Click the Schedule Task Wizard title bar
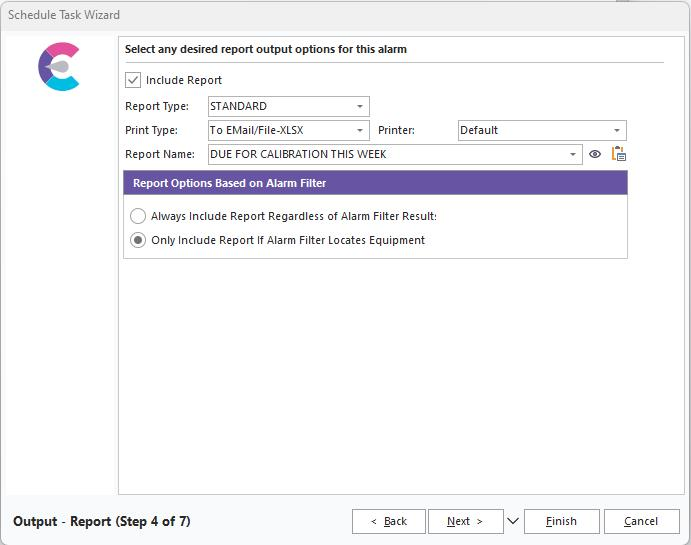 300,15
